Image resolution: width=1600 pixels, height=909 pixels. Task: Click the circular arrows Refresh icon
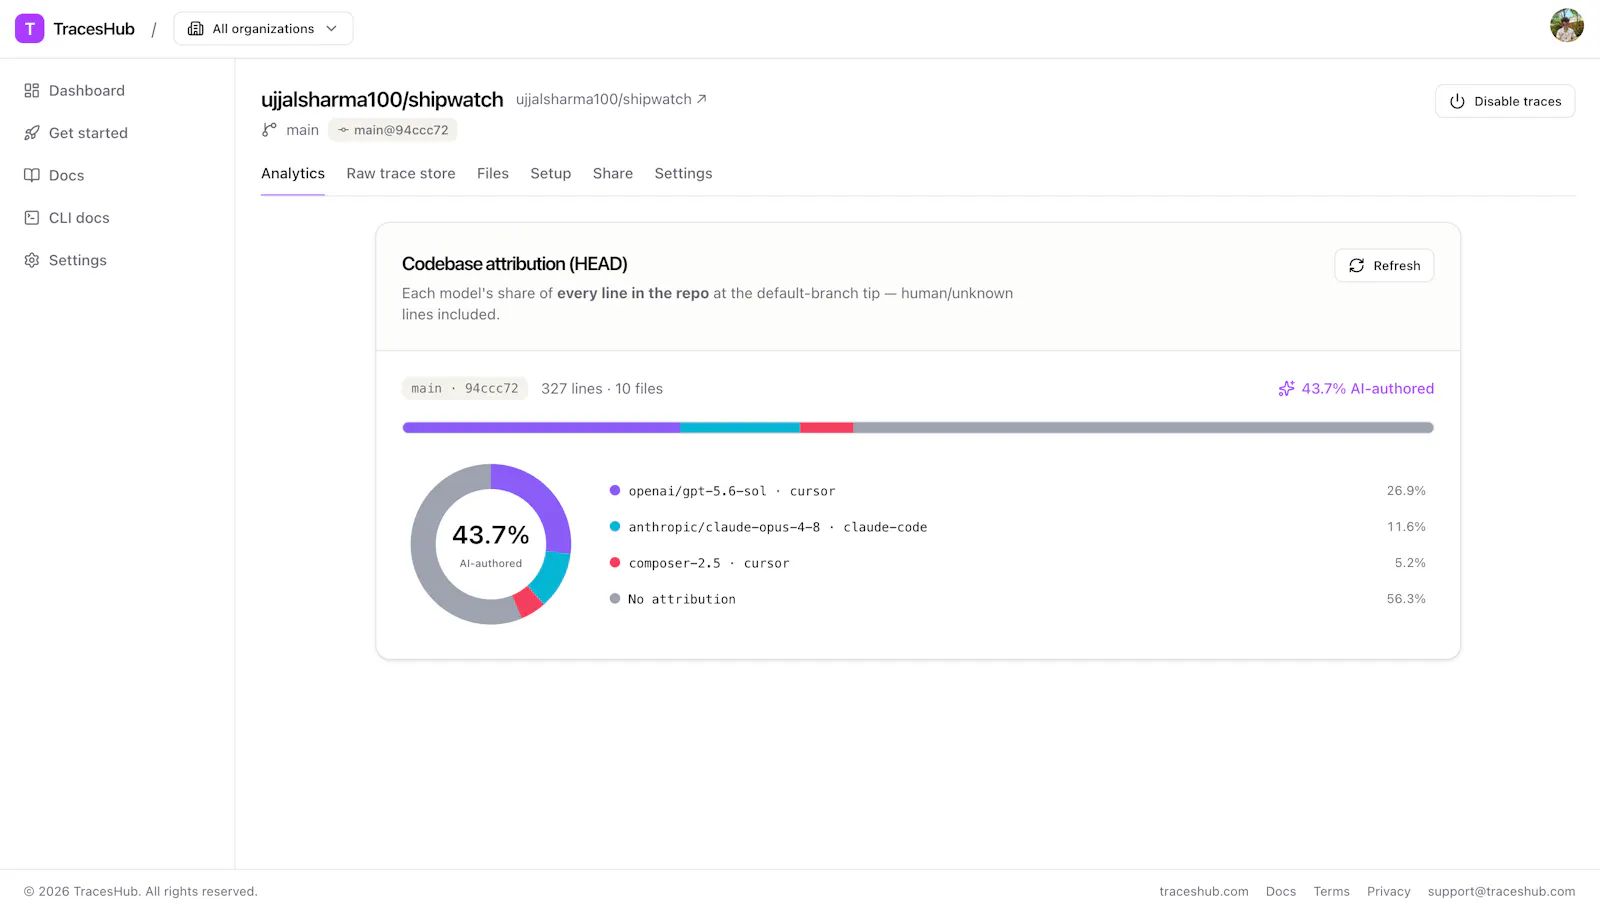click(x=1357, y=266)
